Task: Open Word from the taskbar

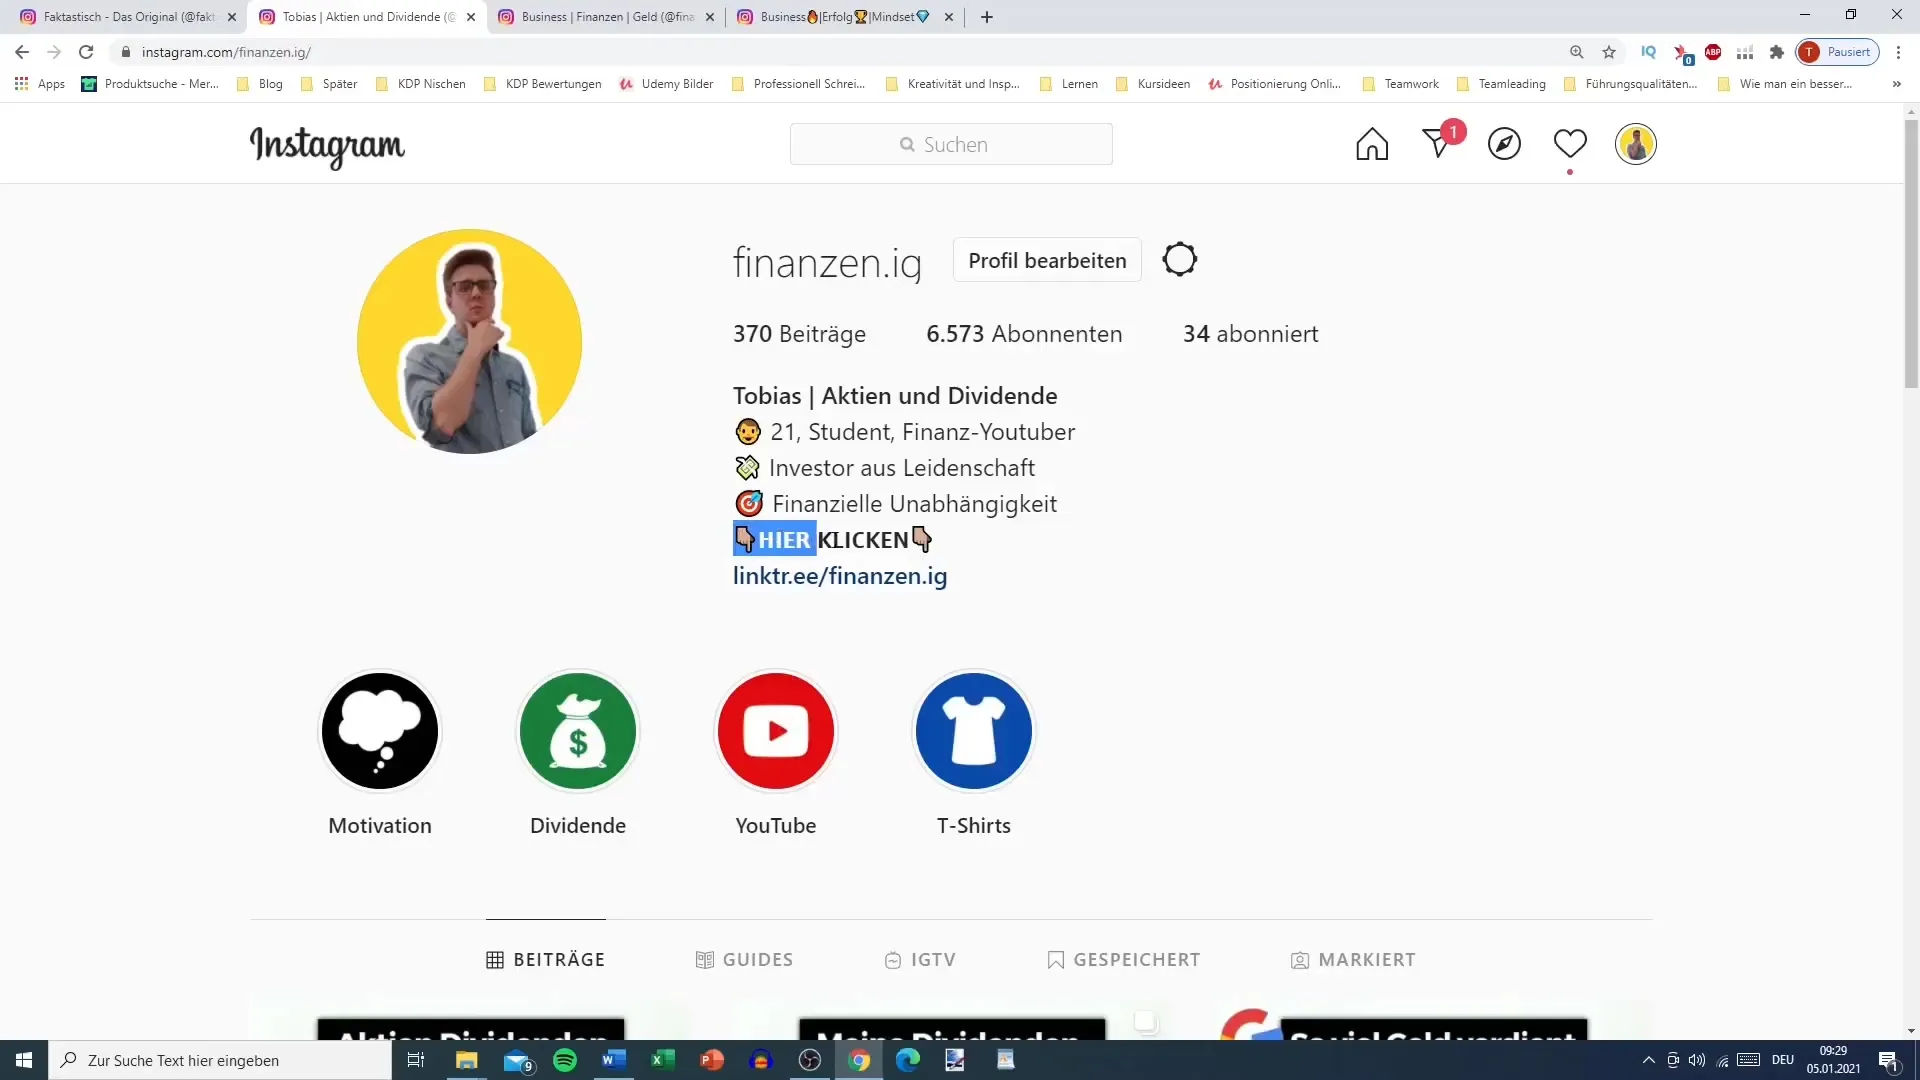Action: (x=614, y=1060)
